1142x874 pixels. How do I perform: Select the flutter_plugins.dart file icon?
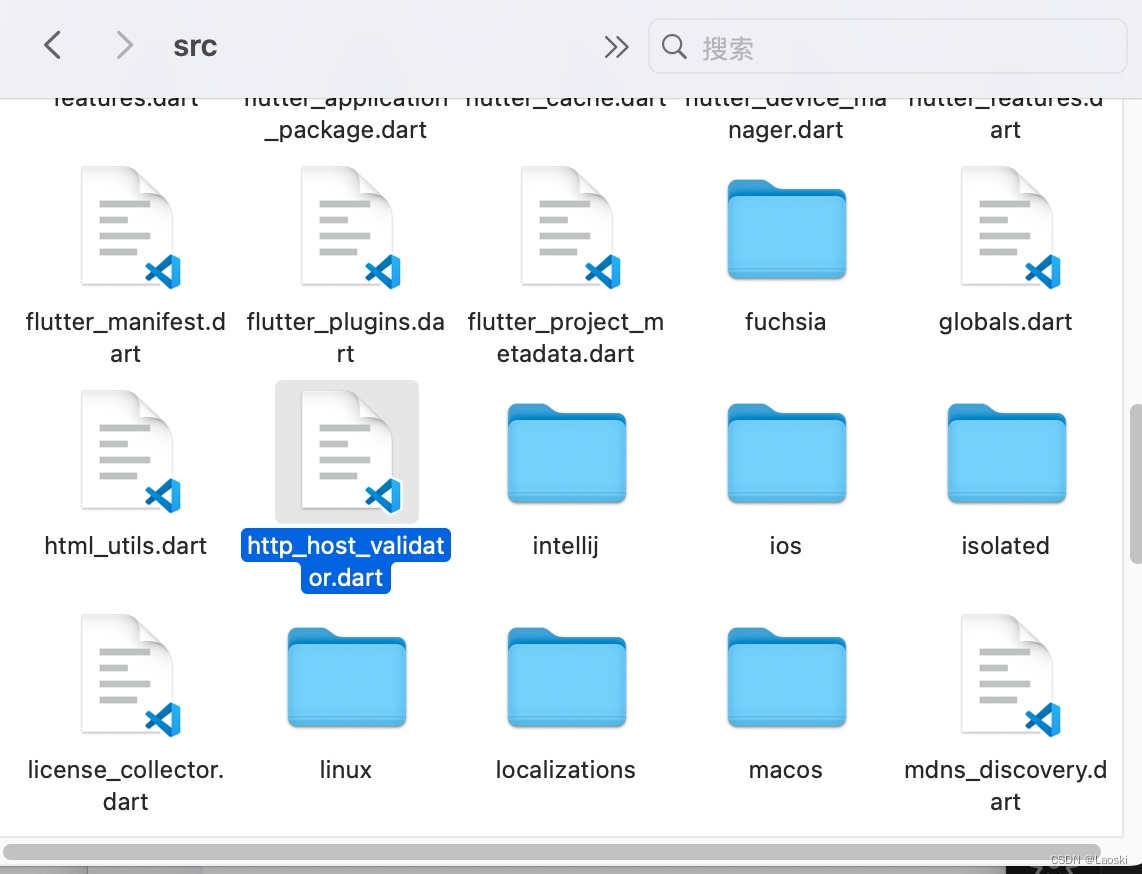[350, 228]
